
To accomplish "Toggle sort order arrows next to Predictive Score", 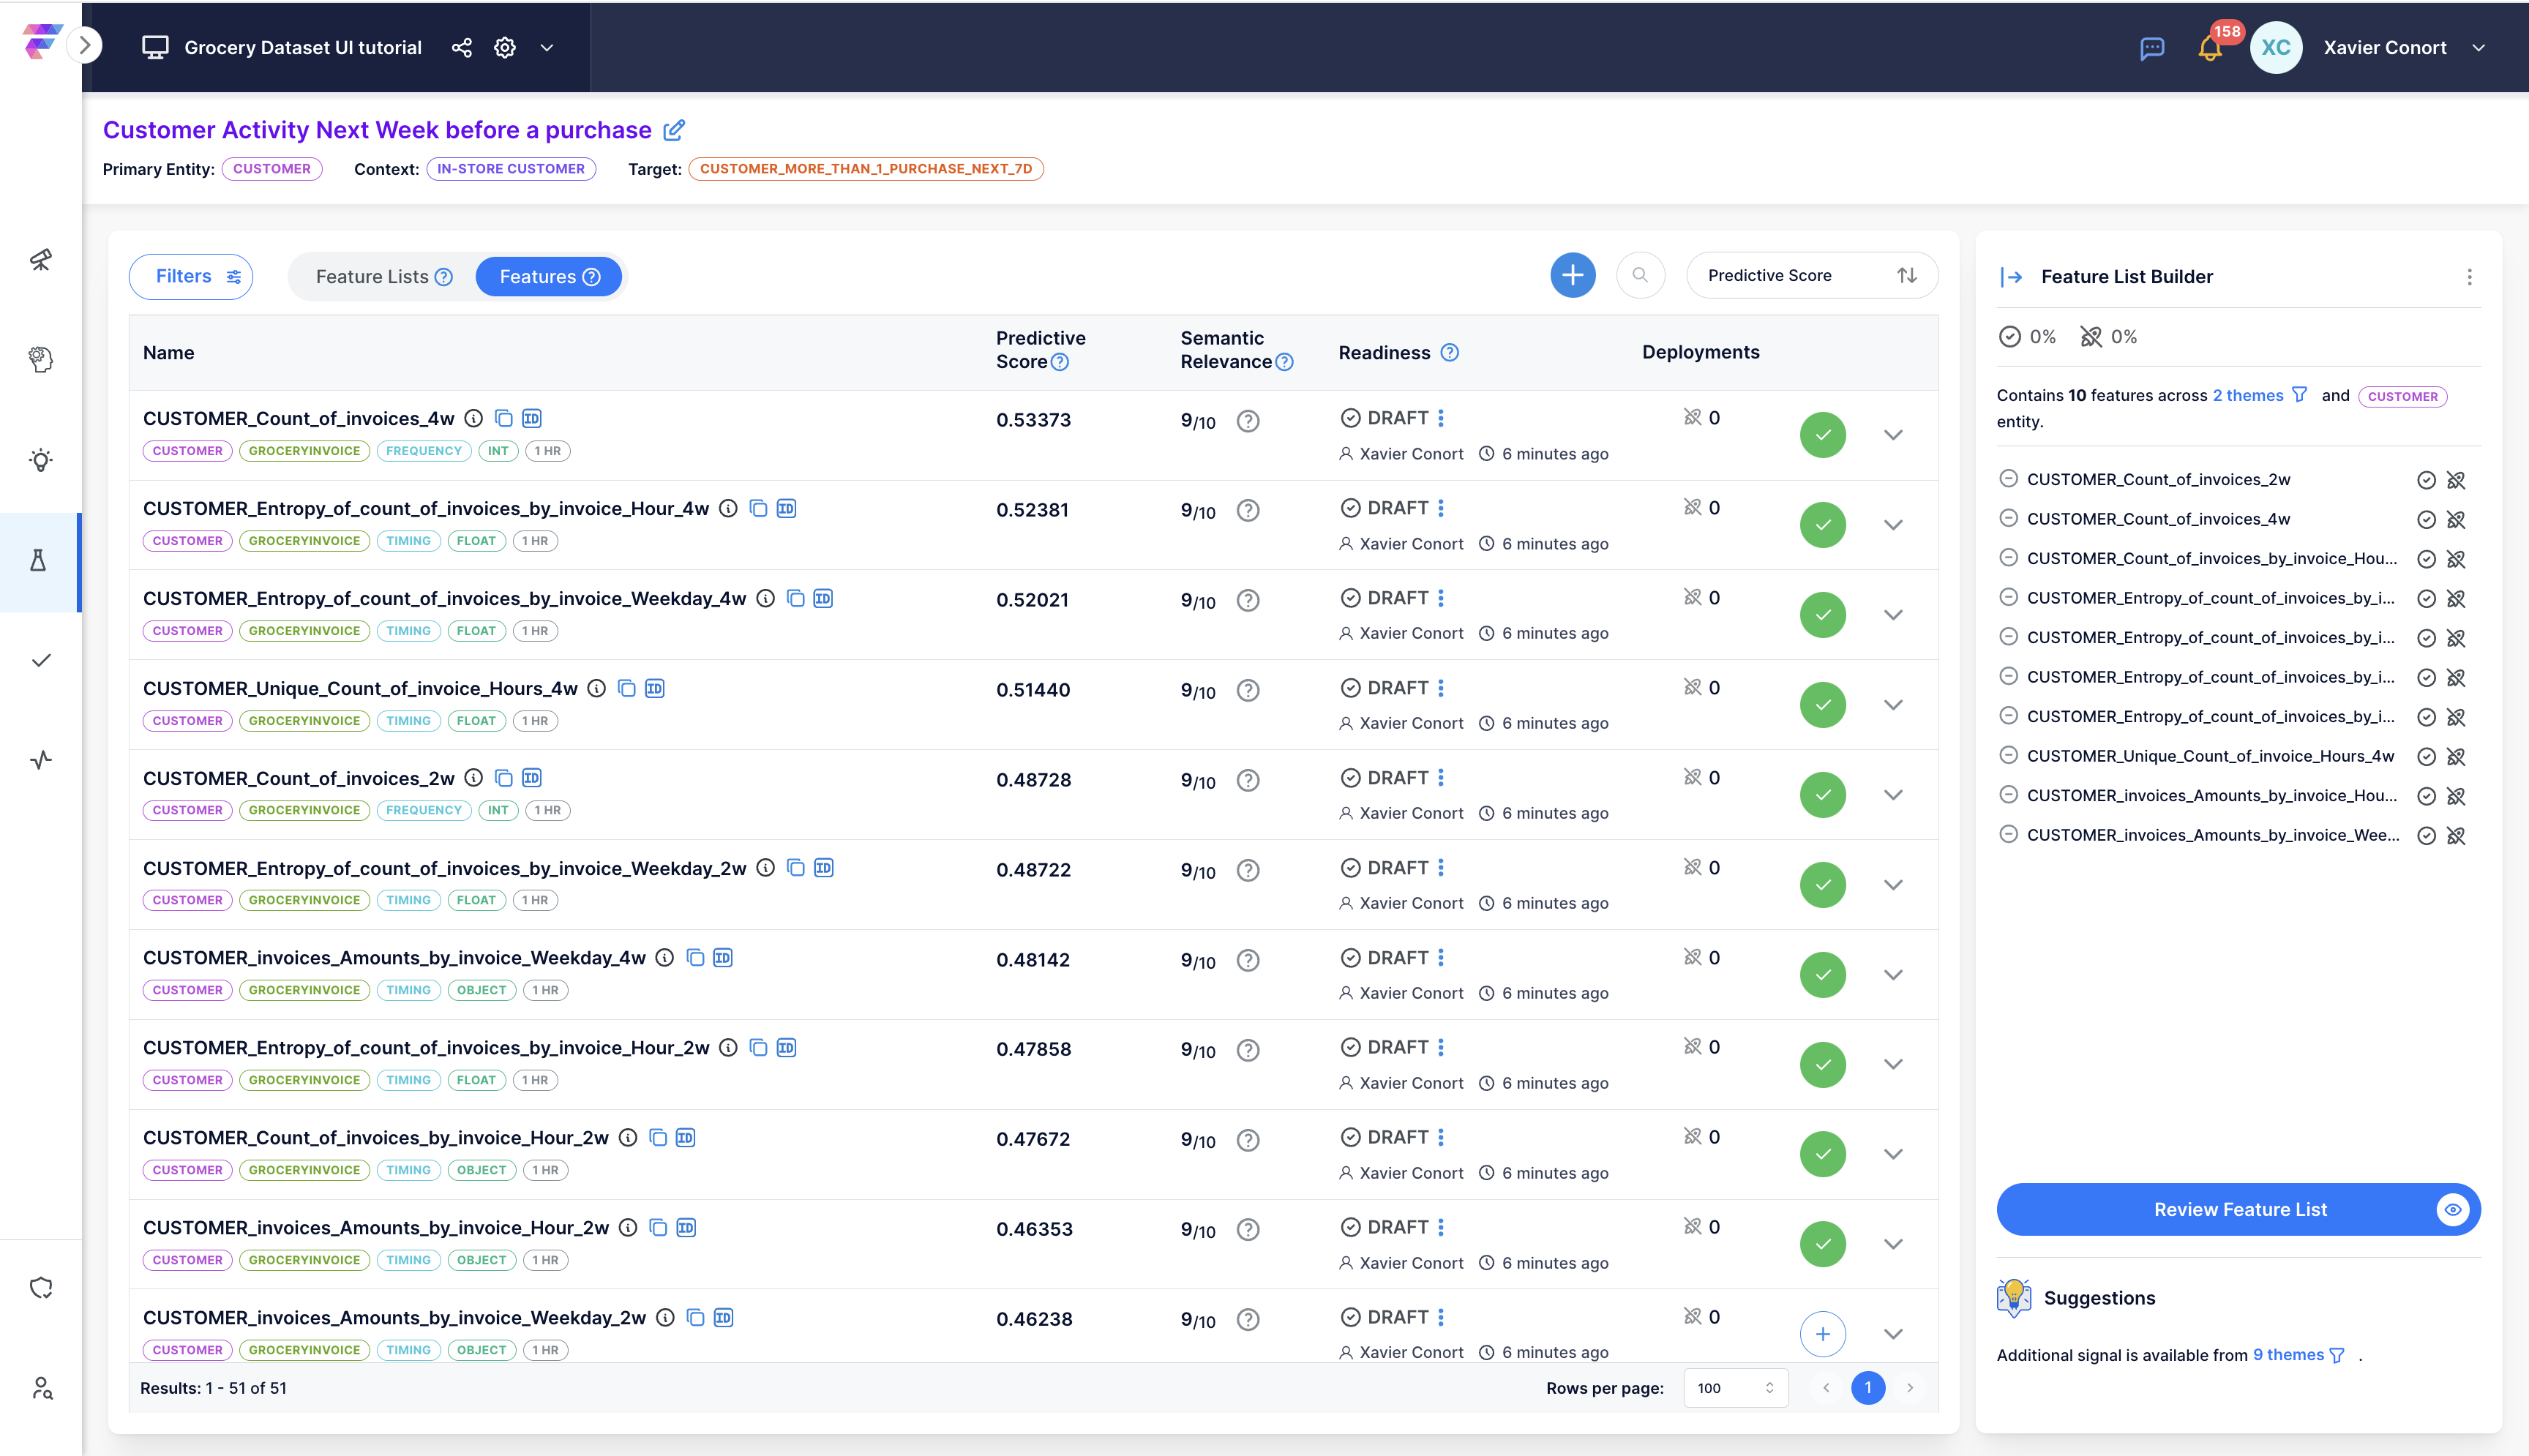I will pos(1907,275).
